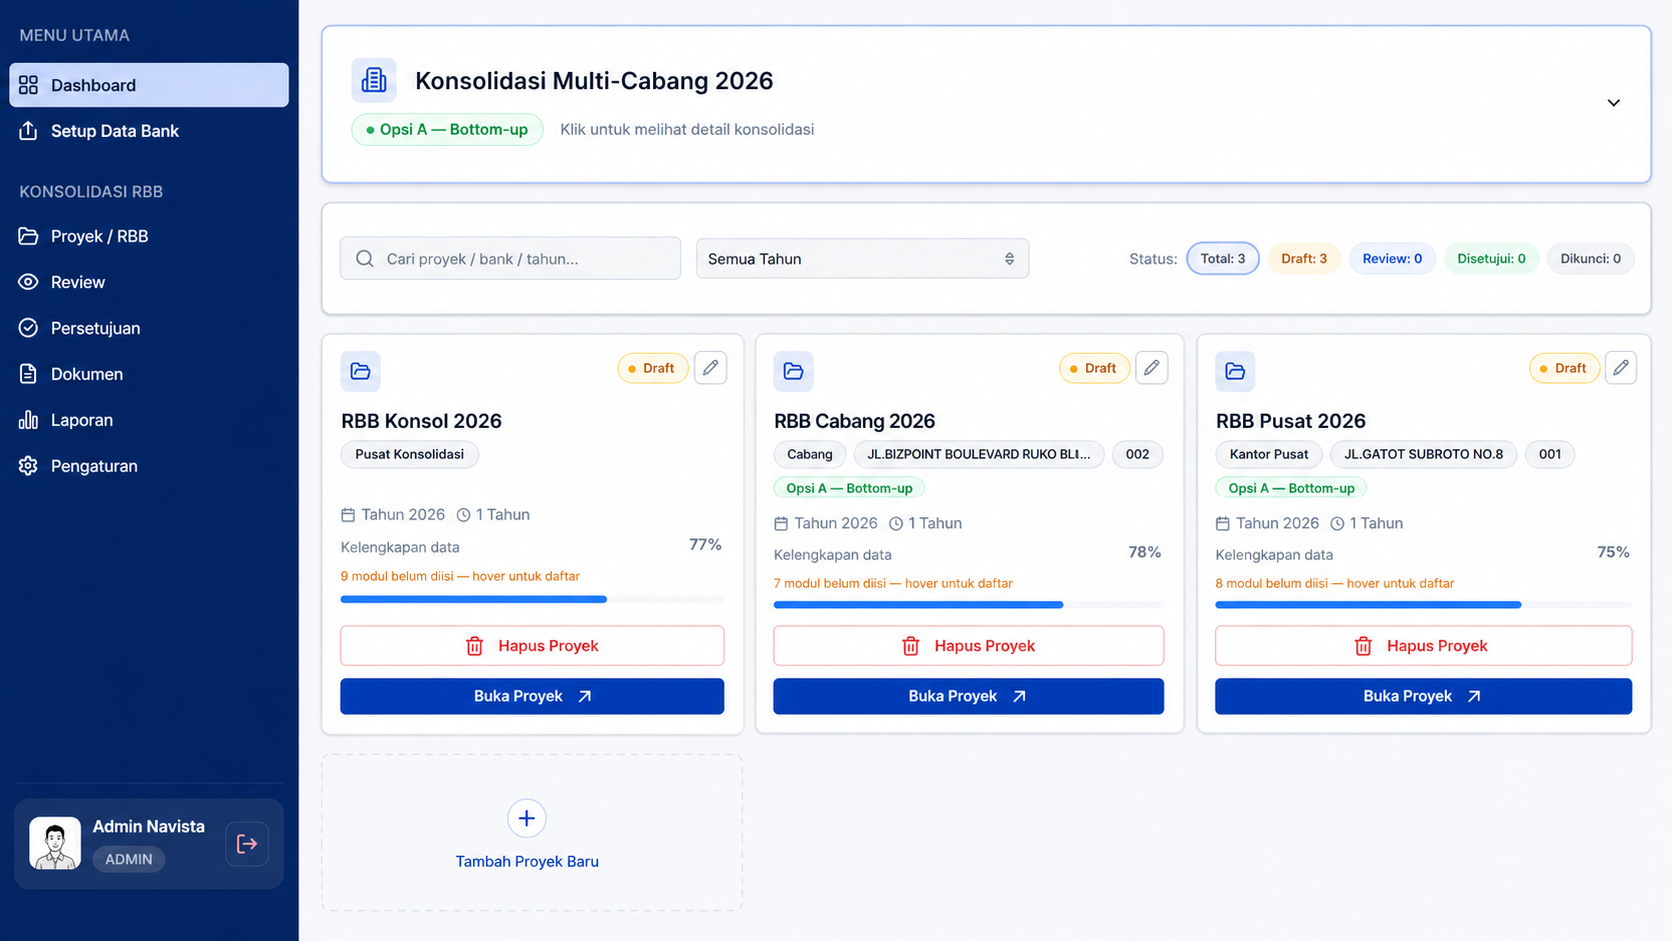Click the arrow icon on RBB Pusat Buka Proyek
This screenshot has height=941, width=1672.
(1474, 696)
